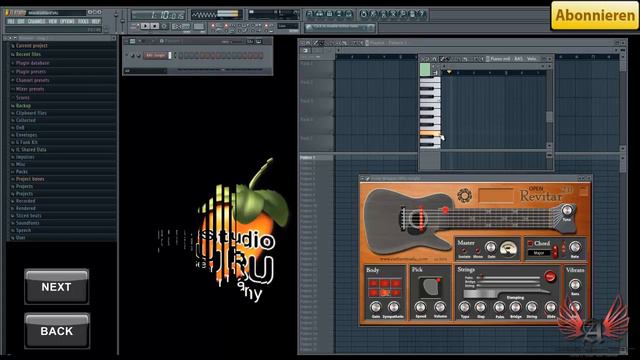Click the BACK button
640x360 pixels.
pos(56,331)
